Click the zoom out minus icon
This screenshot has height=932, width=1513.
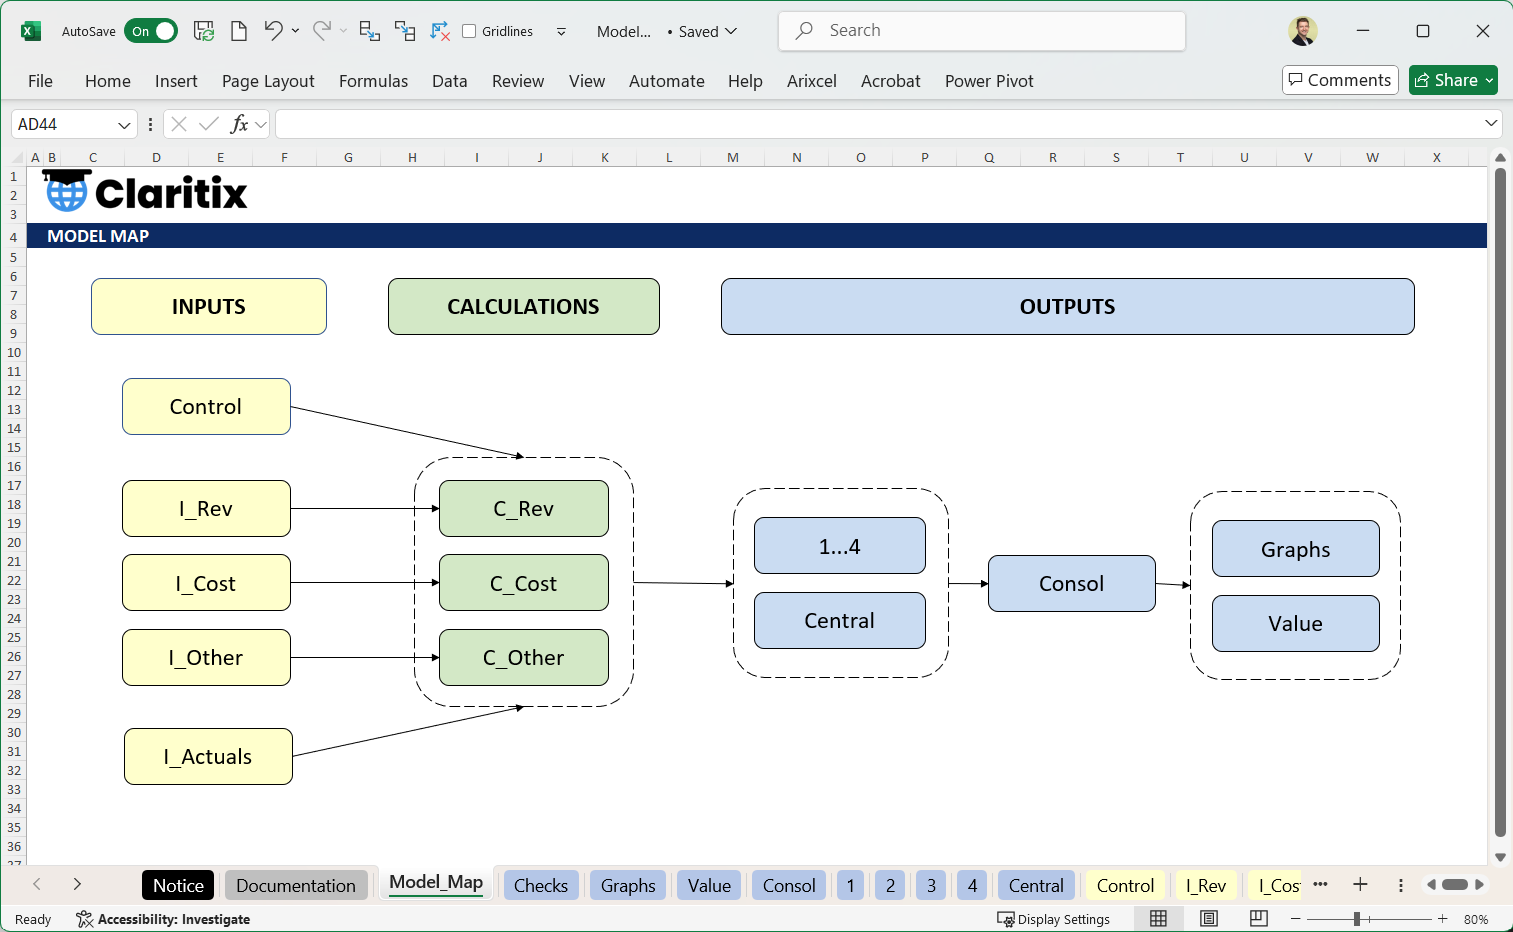tap(1296, 919)
